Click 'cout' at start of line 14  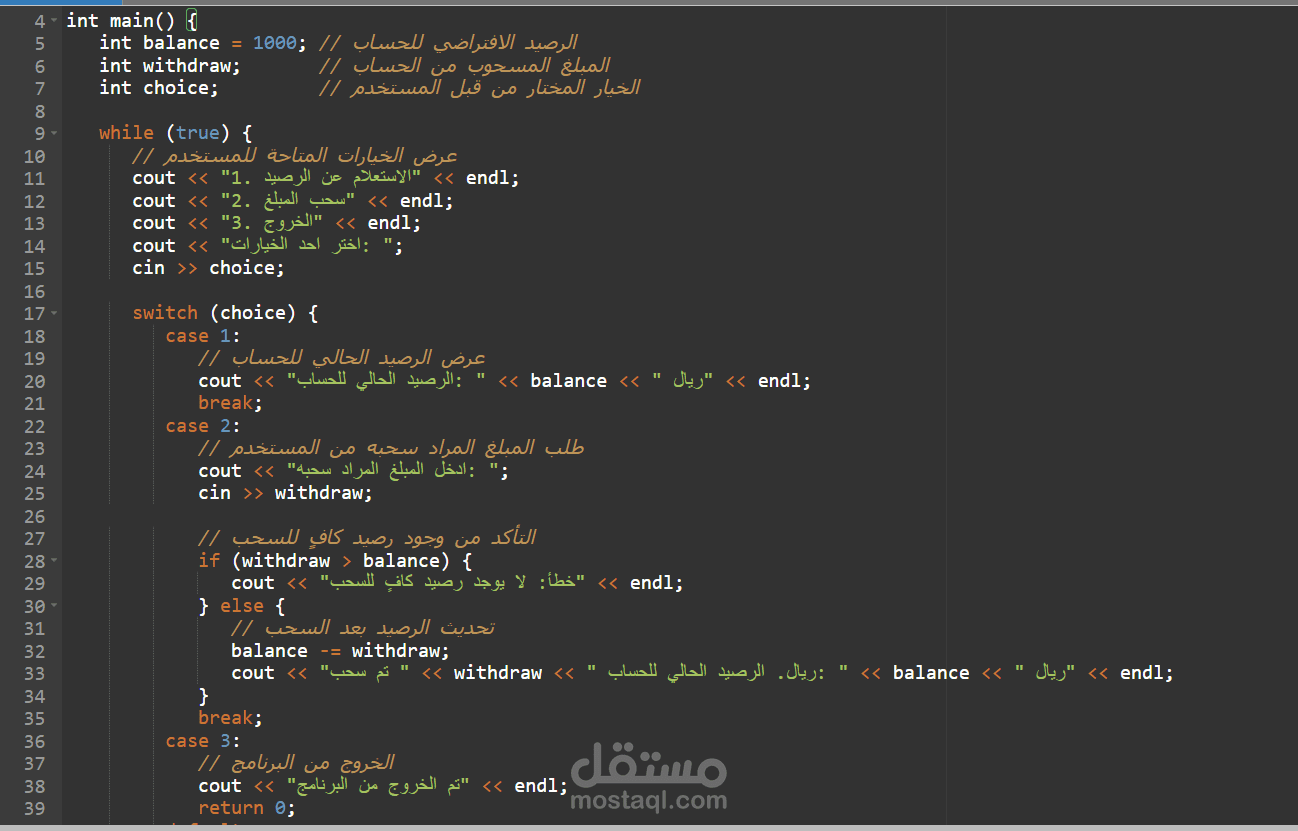click(x=154, y=246)
